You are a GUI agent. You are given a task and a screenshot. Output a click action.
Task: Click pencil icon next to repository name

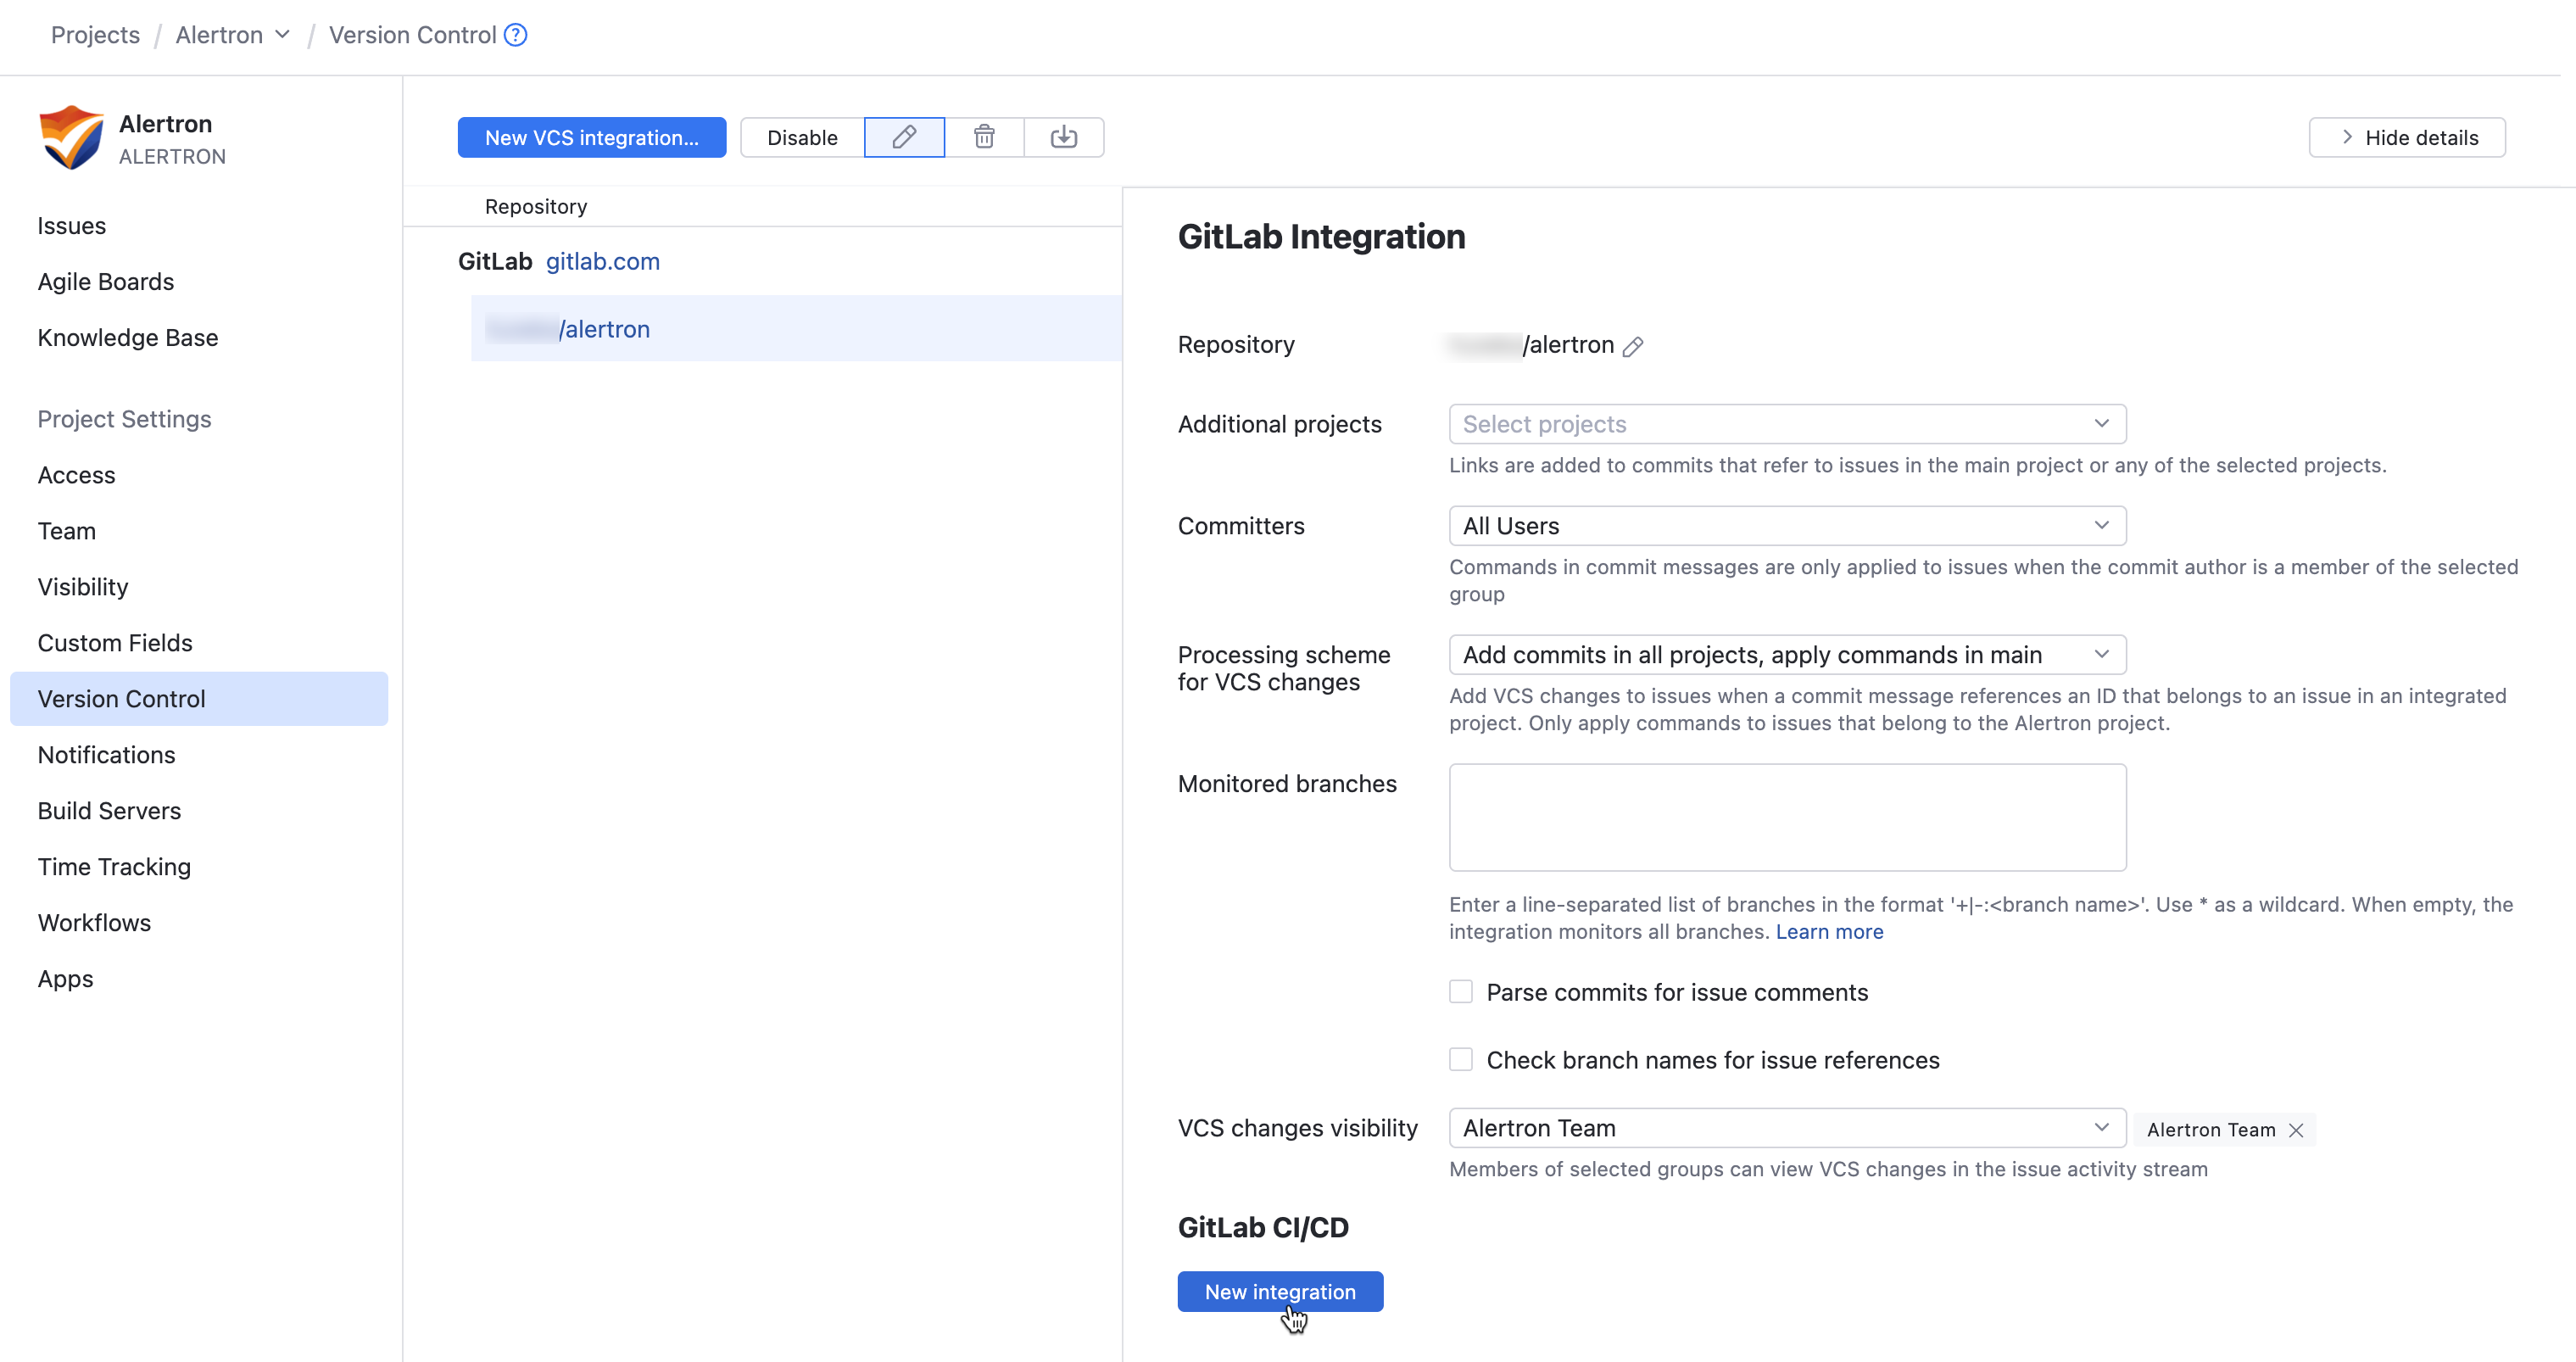[x=1633, y=346]
